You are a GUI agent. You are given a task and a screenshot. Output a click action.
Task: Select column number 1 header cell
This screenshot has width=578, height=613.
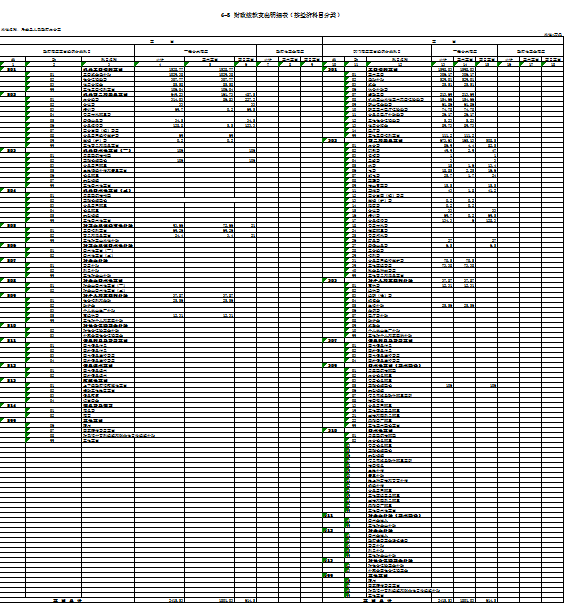point(13,65)
